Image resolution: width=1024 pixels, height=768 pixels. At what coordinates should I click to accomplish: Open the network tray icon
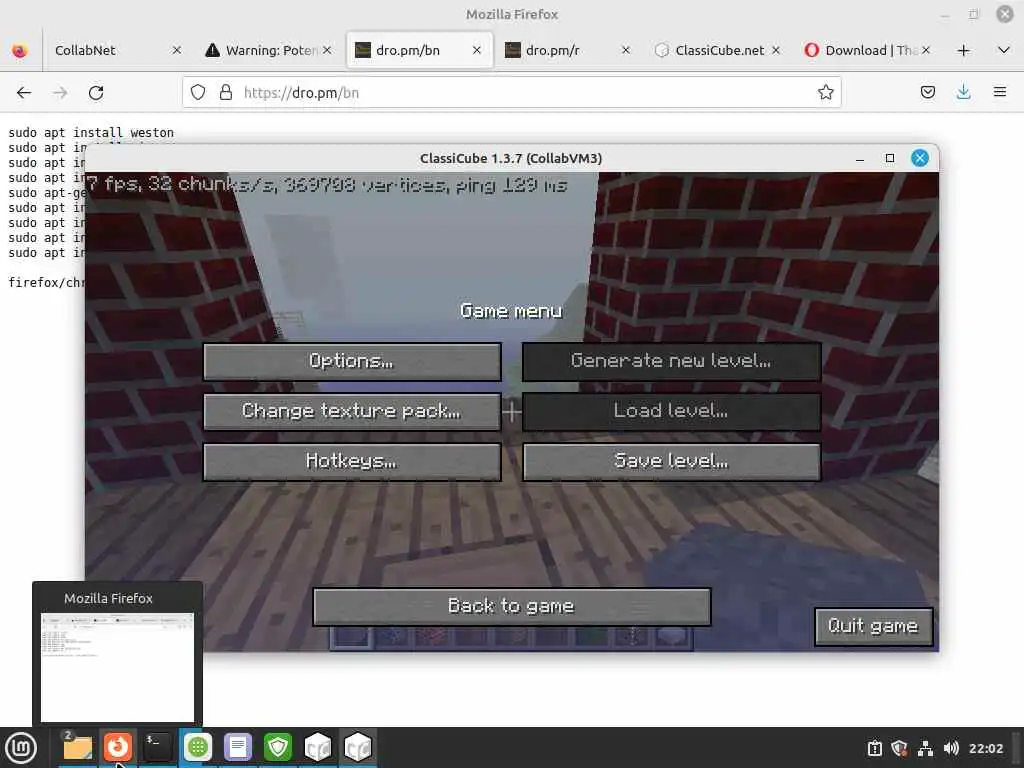pos(925,748)
